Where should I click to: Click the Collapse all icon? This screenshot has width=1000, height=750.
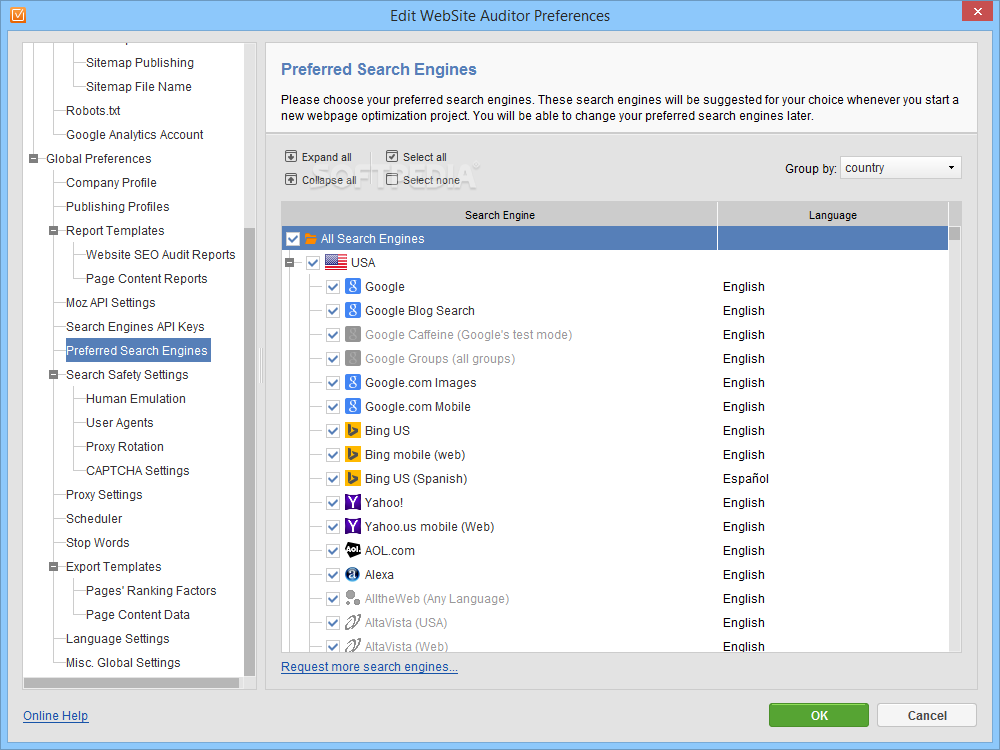click(x=291, y=179)
